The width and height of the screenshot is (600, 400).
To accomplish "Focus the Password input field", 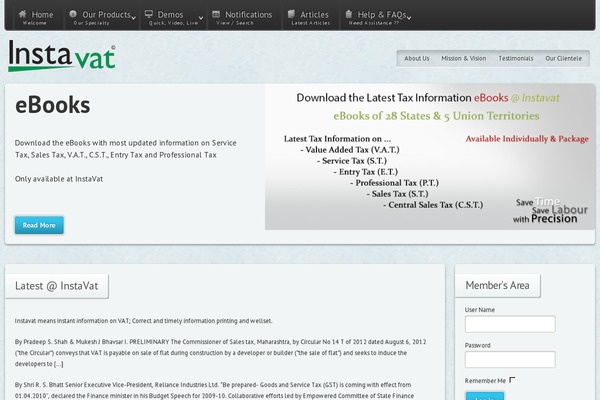I will pos(510,359).
